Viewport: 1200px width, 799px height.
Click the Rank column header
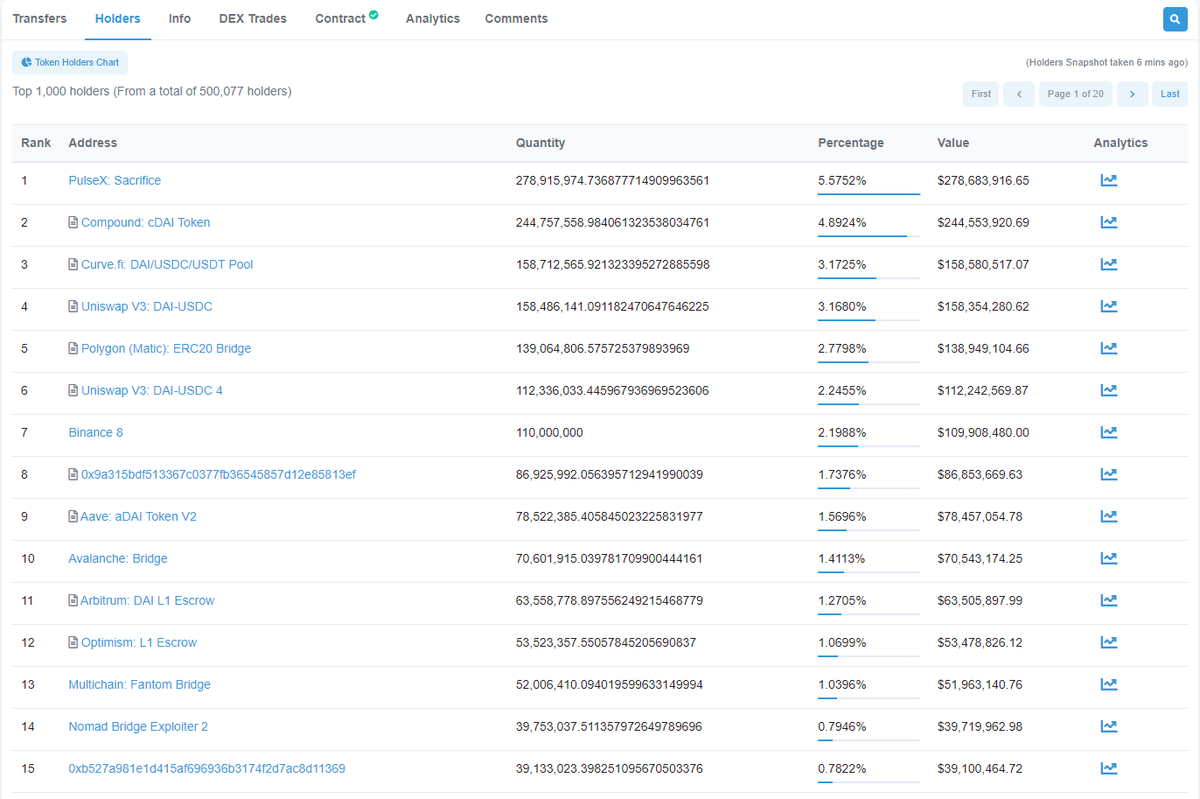pyautogui.click(x=36, y=143)
